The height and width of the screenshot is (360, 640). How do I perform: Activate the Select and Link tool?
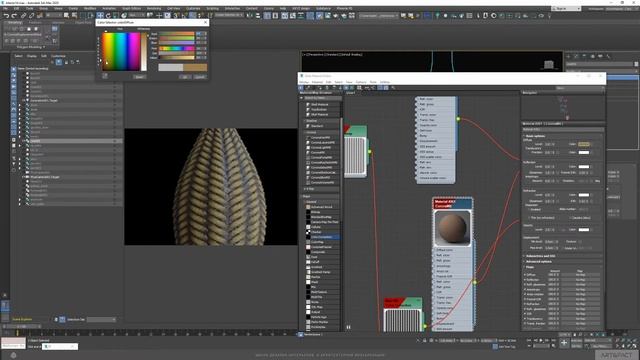pyautogui.click(x=24, y=16)
